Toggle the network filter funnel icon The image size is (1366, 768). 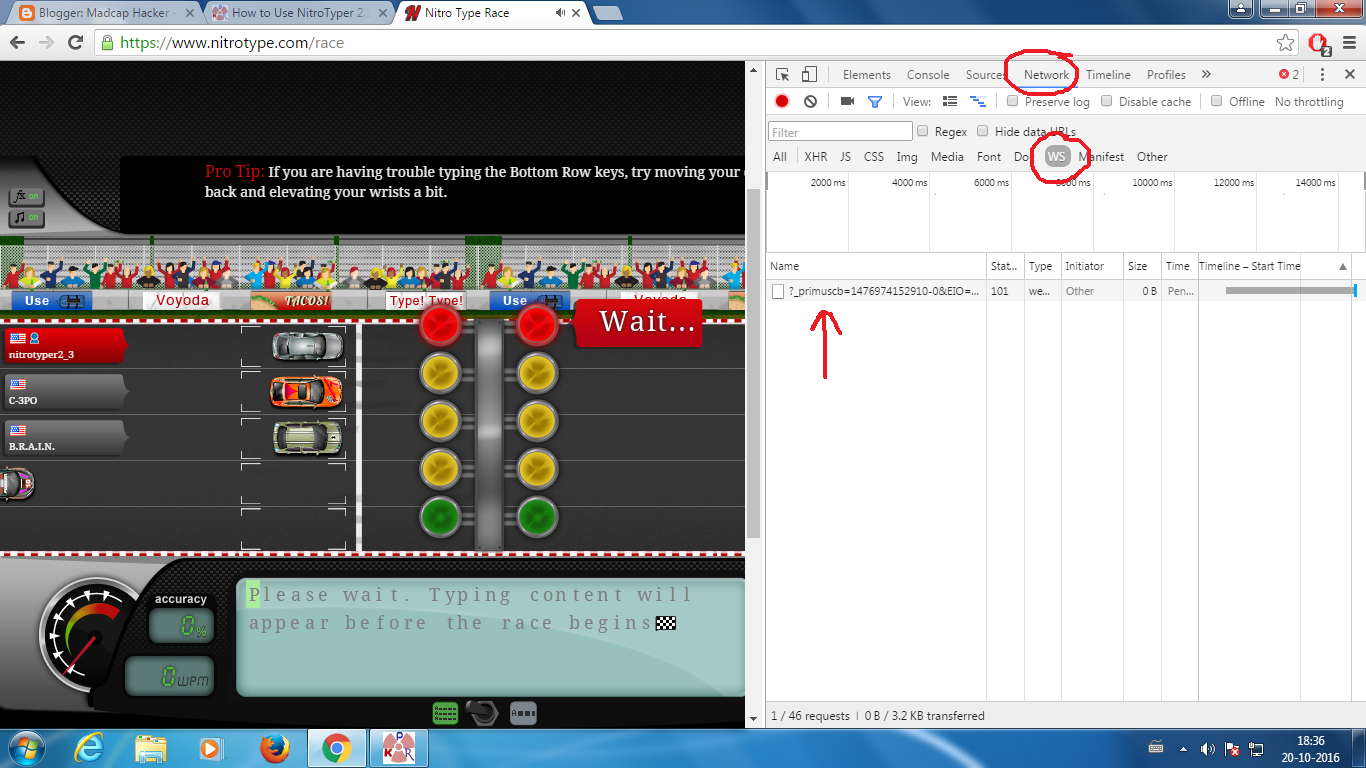tap(875, 101)
